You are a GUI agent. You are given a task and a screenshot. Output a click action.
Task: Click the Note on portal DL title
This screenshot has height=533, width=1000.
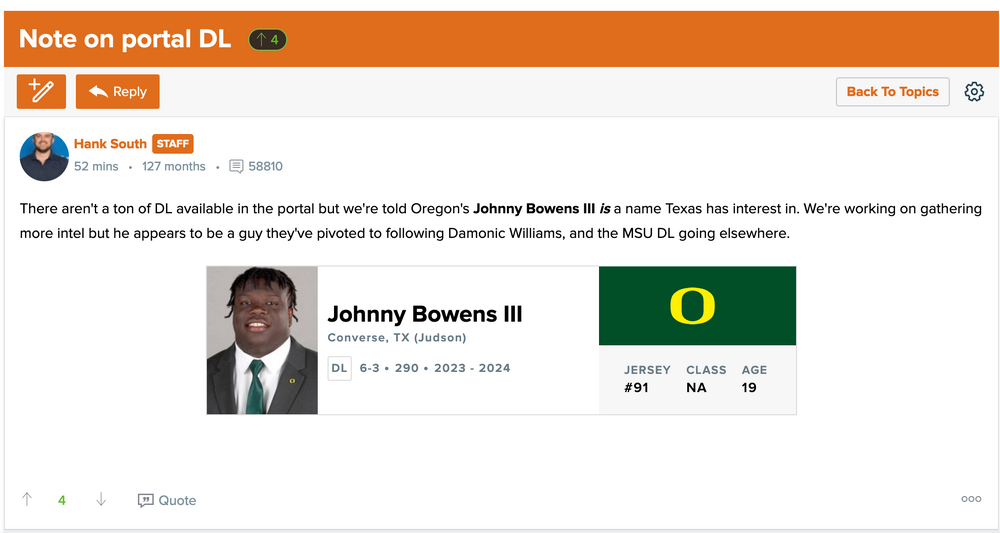(x=125, y=39)
